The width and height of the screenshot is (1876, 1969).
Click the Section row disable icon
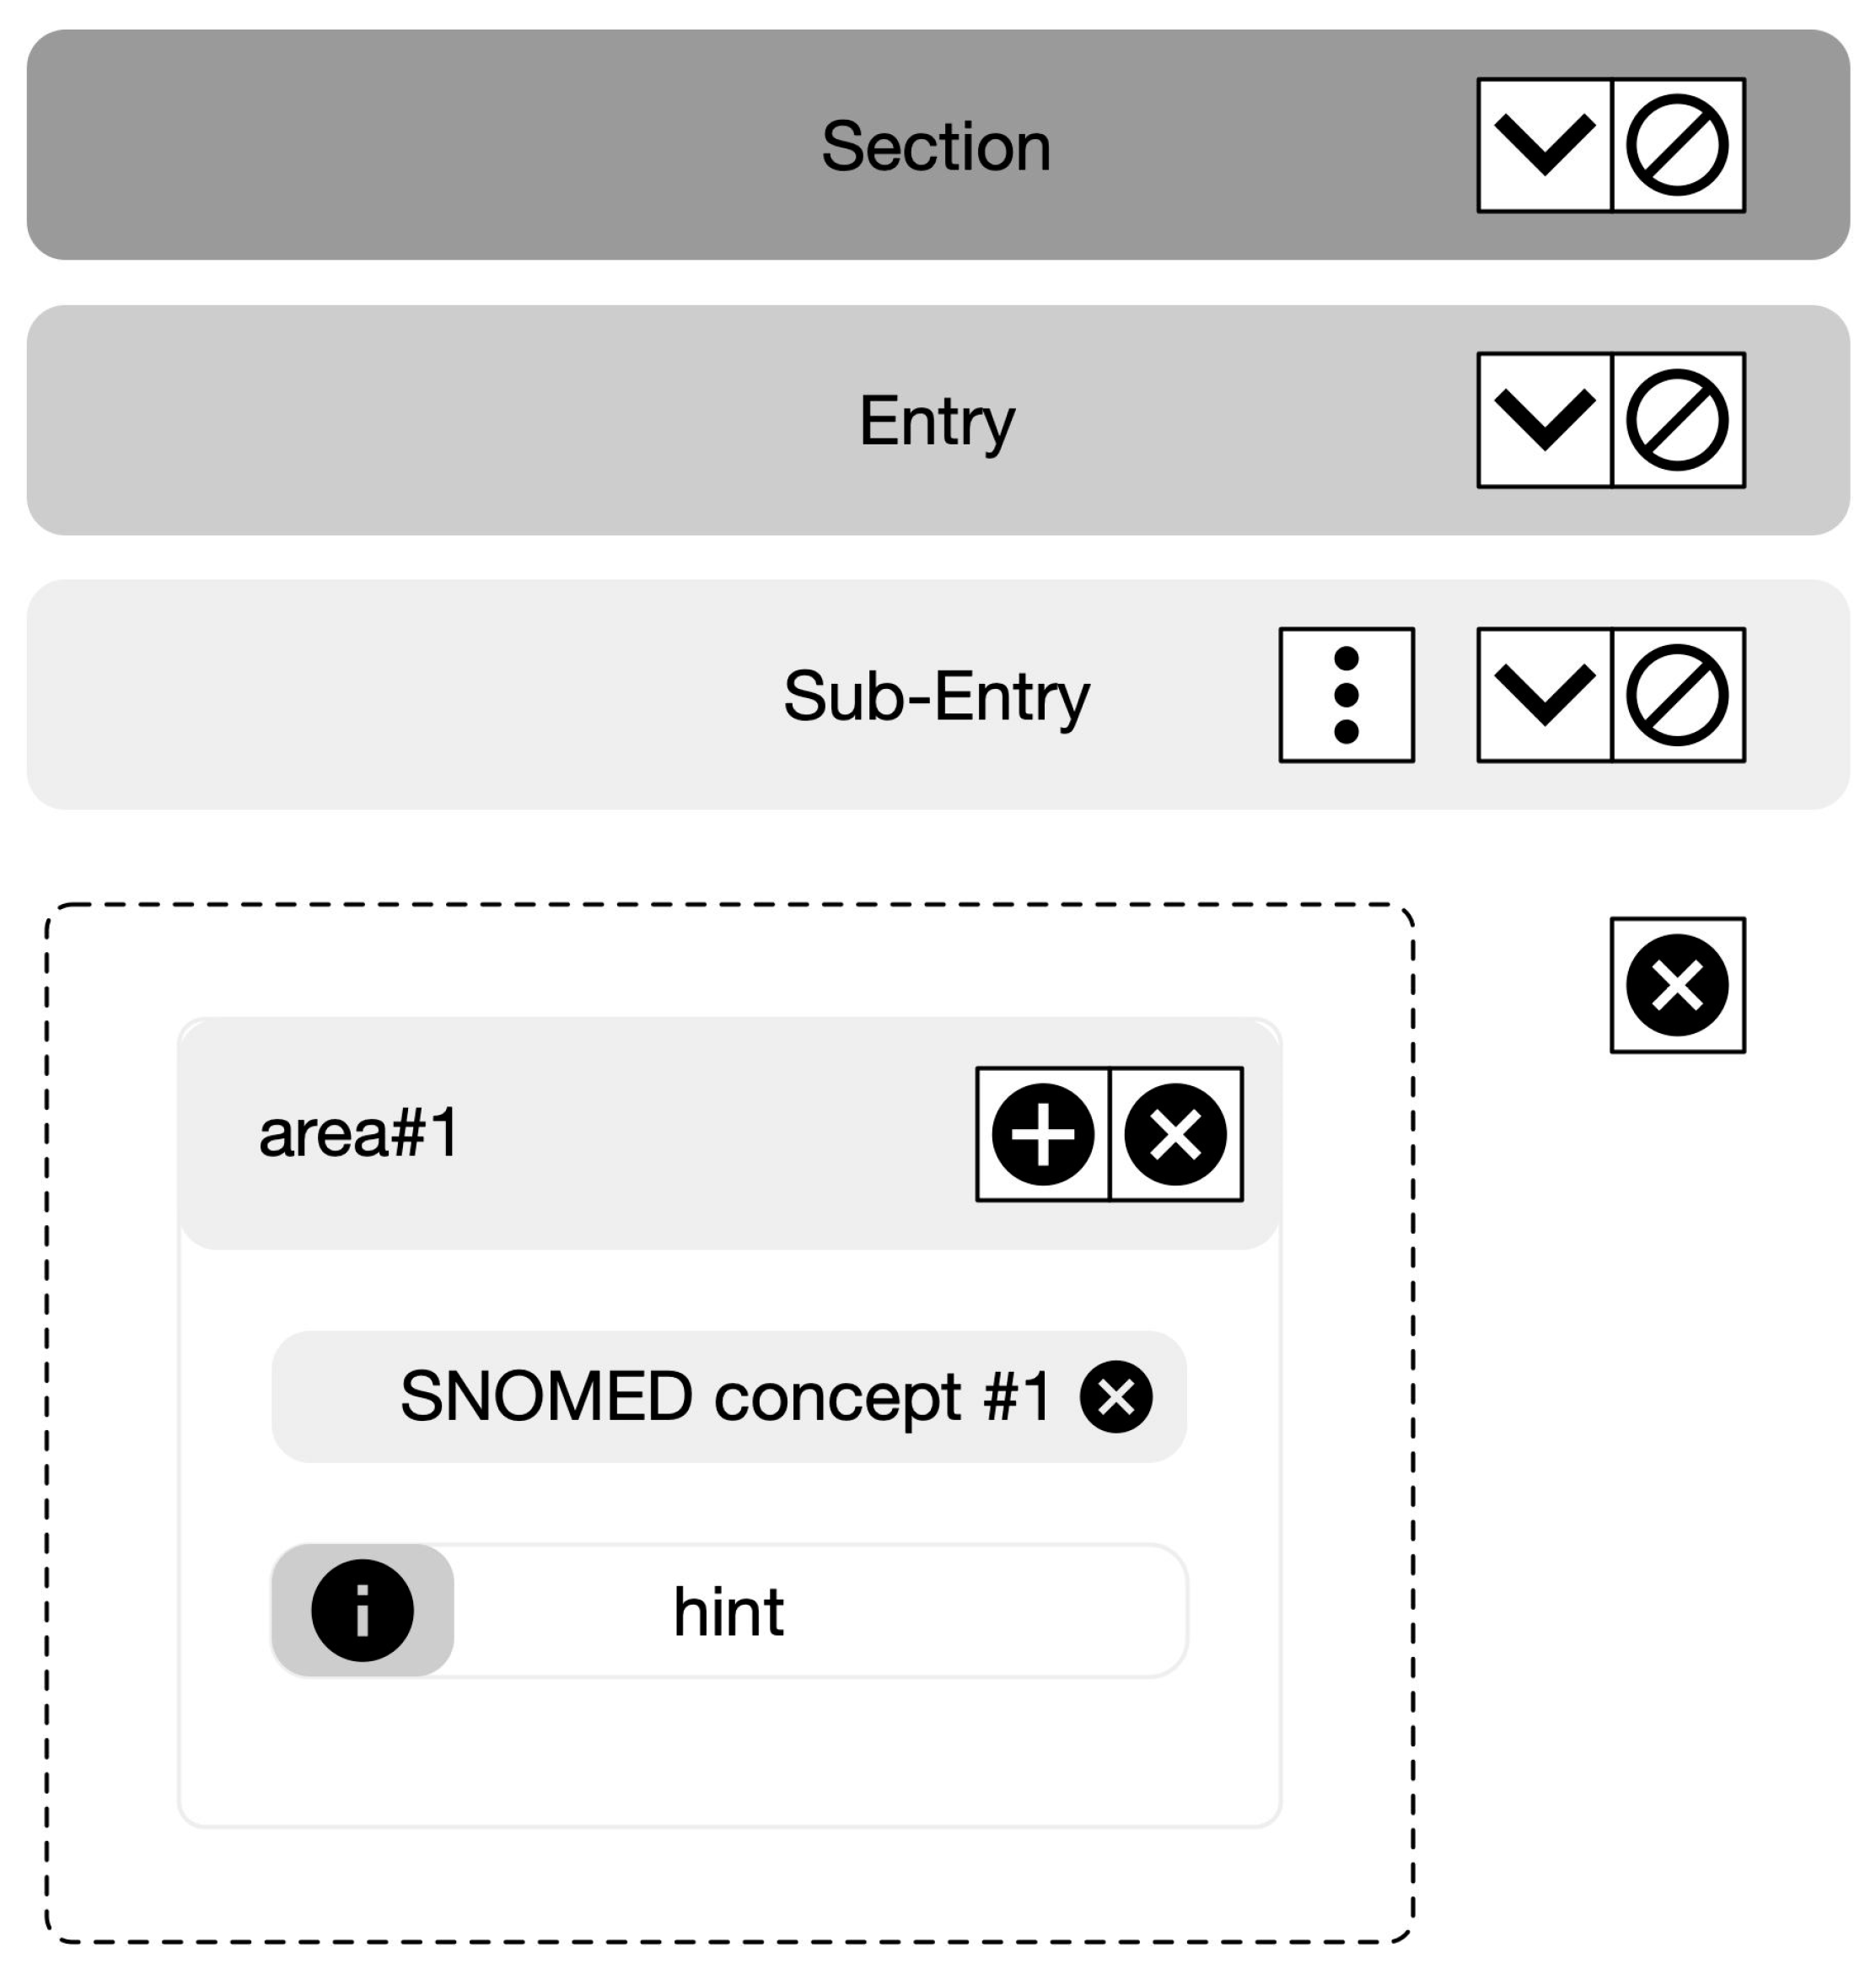[1677, 145]
